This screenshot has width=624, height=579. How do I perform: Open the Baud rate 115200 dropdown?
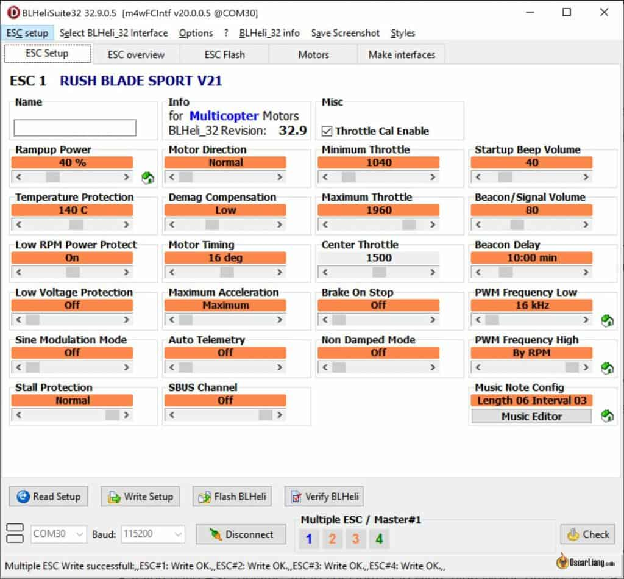[x=152, y=534]
